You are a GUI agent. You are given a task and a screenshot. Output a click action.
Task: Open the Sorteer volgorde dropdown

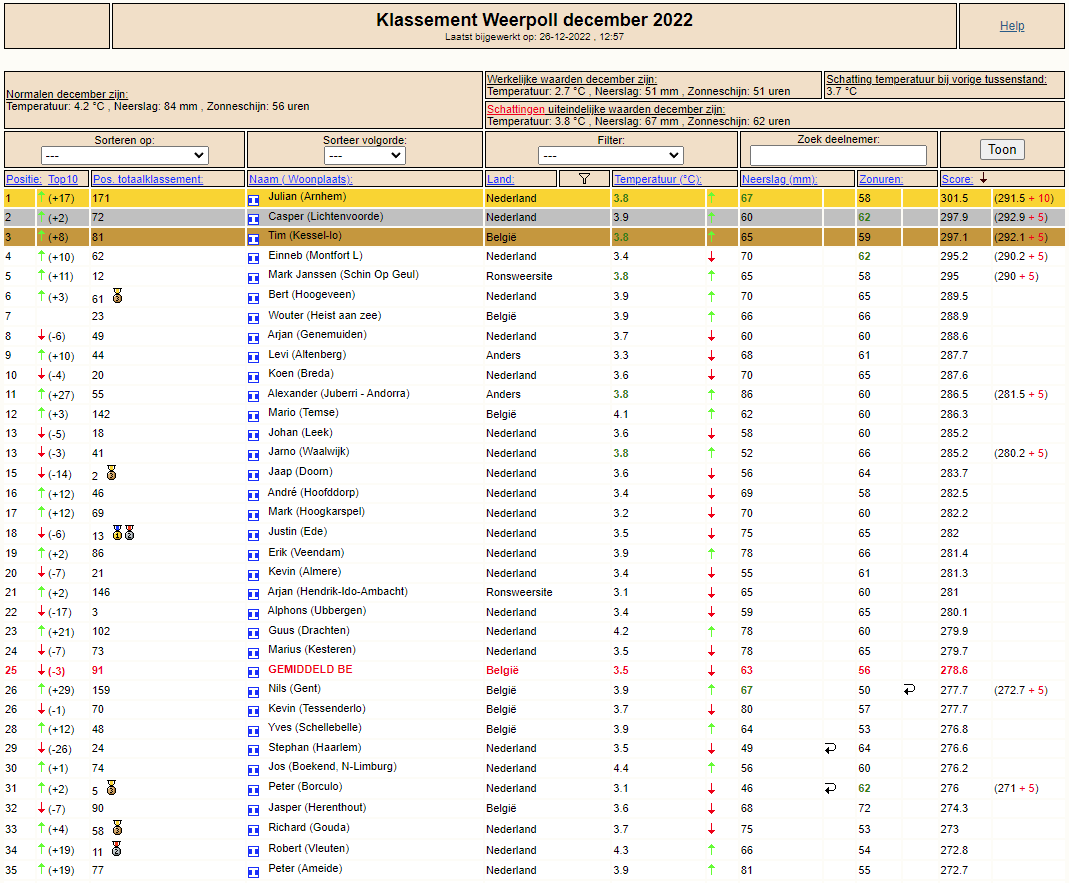pos(364,155)
